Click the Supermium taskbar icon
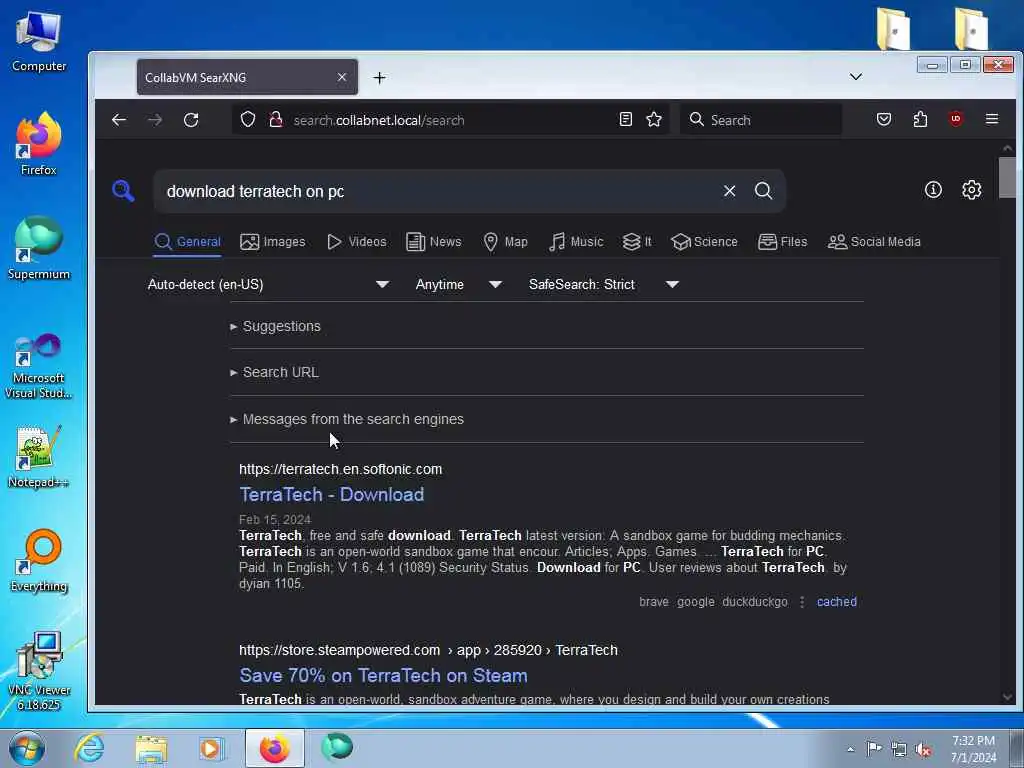Image resolution: width=1024 pixels, height=768 pixels. (337, 748)
